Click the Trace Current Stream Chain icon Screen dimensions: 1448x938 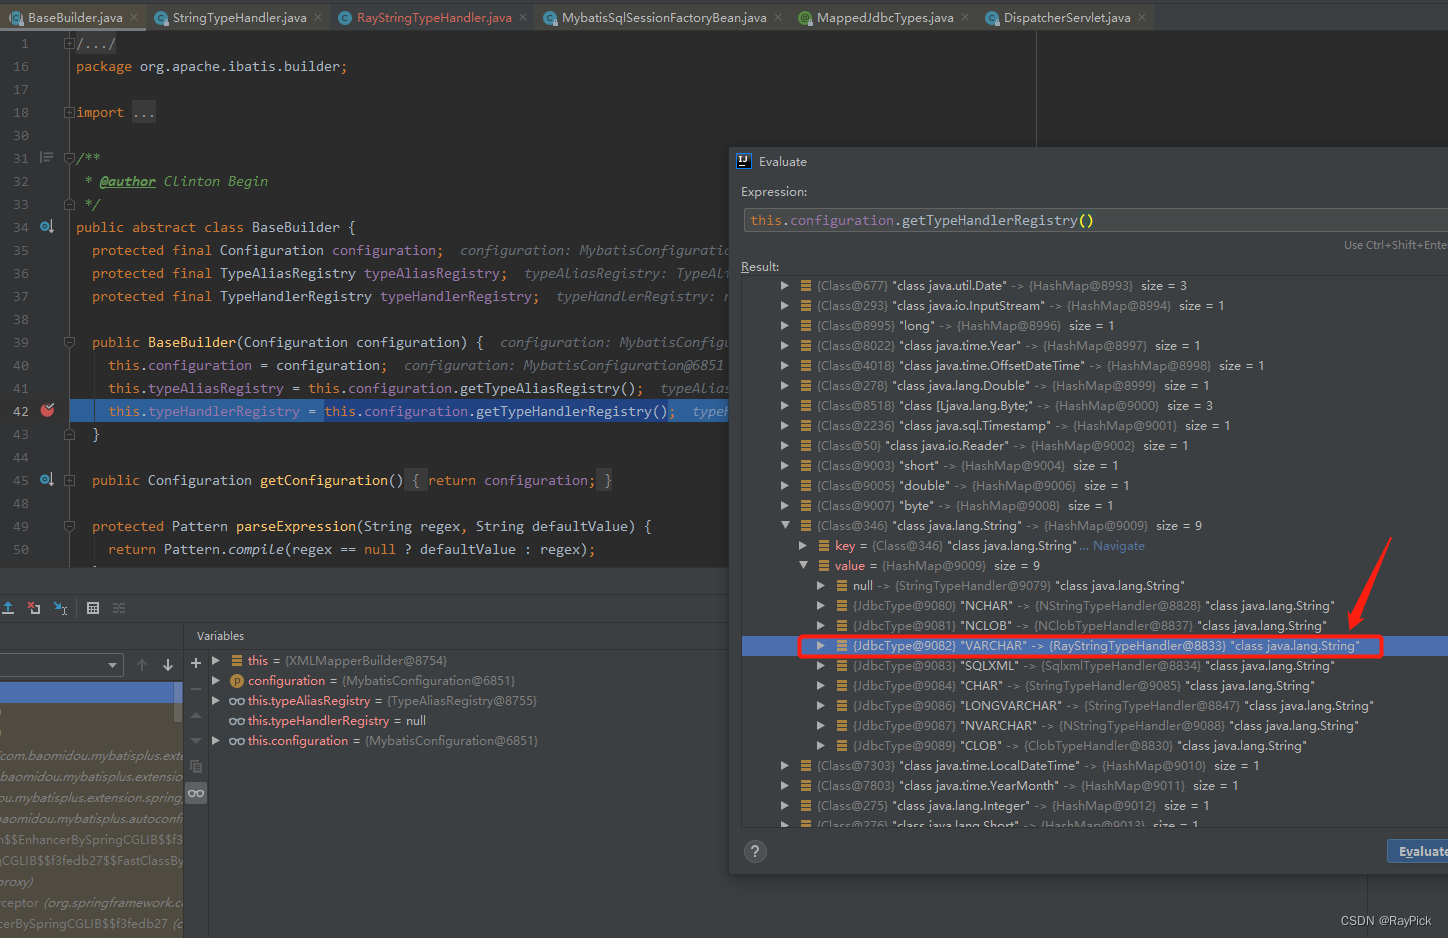coord(119,608)
